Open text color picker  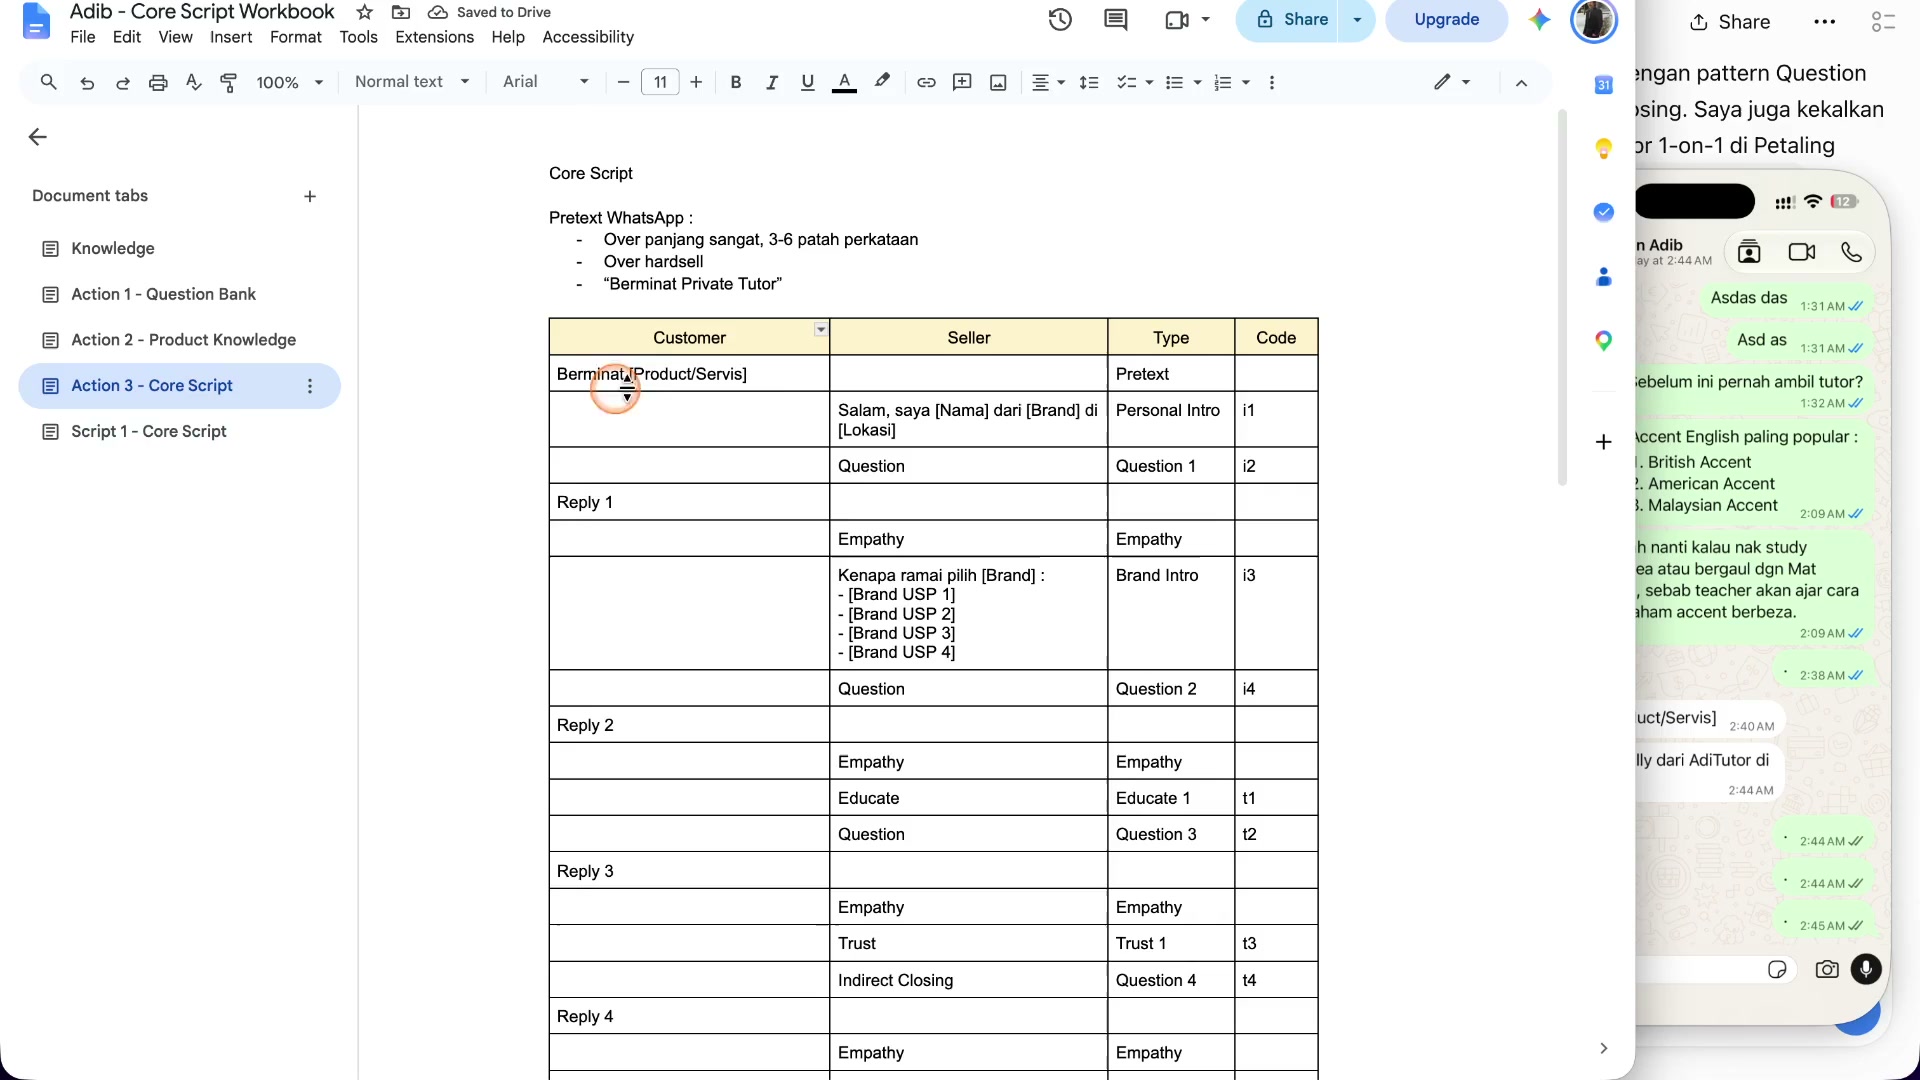(x=844, y=82)
